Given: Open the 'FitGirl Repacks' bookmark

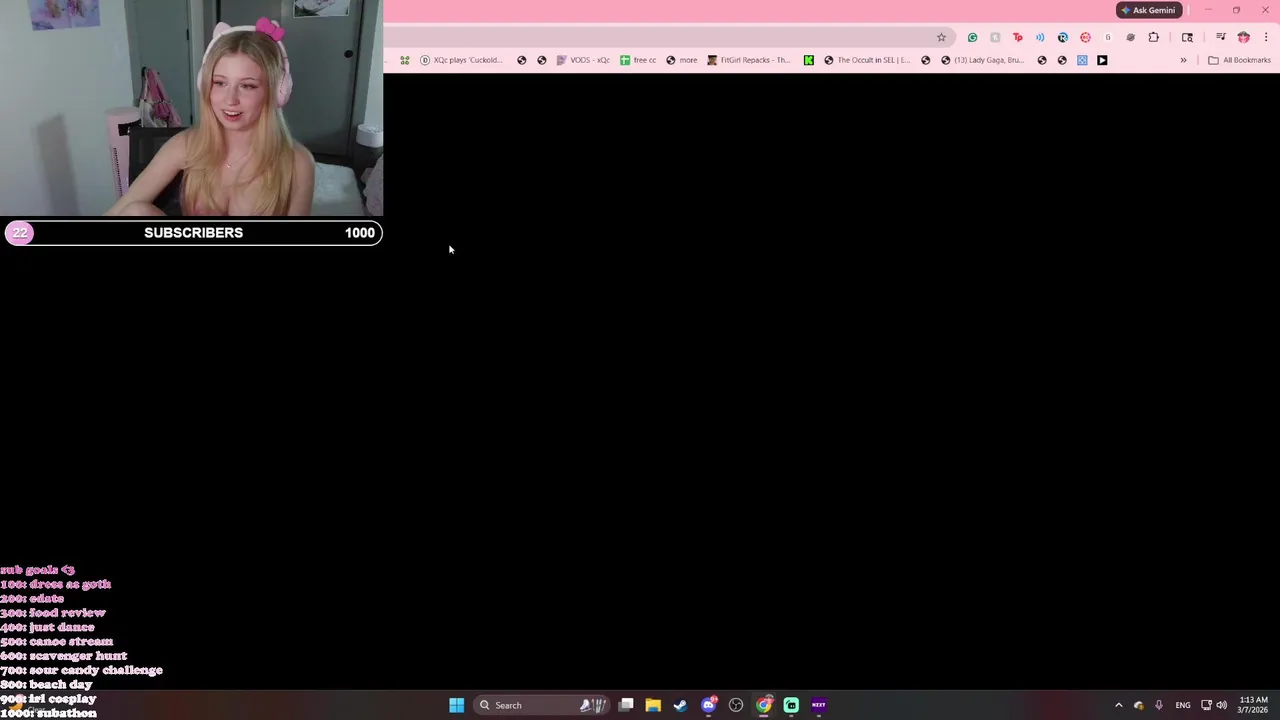Looking at the screenshot, I should coord(748,60).
